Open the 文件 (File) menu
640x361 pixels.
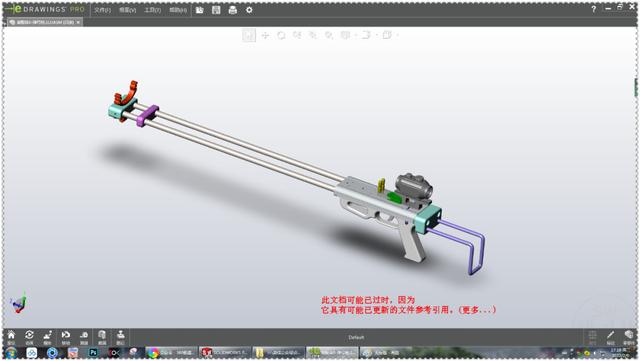[102, 10]
